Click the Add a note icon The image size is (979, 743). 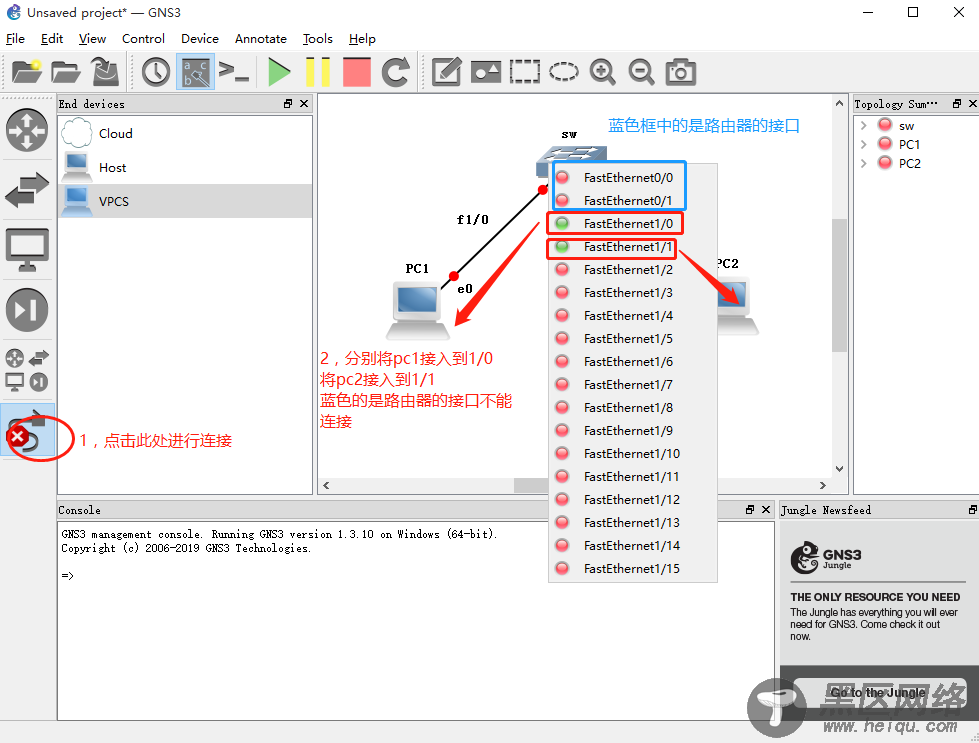tap(447, 72)
